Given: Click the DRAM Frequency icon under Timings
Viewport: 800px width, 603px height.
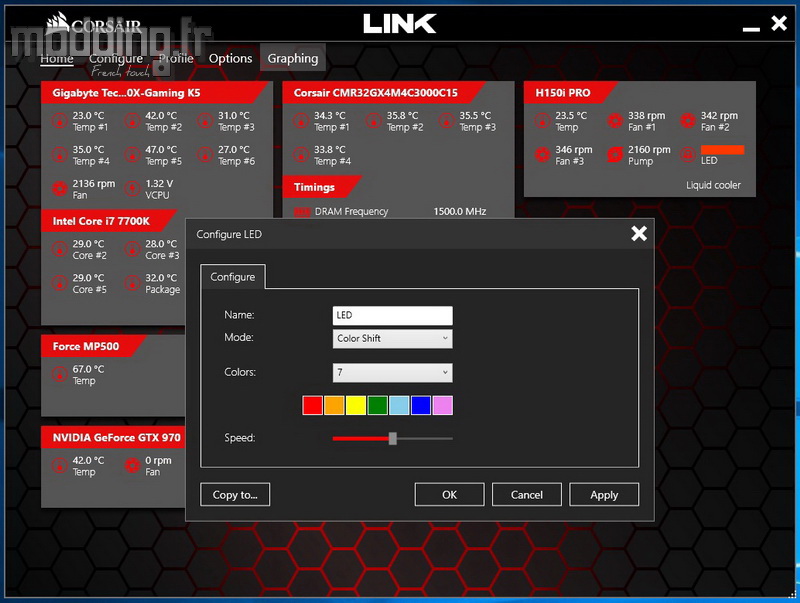Looking at the screenshot, I should click(302, 212).
